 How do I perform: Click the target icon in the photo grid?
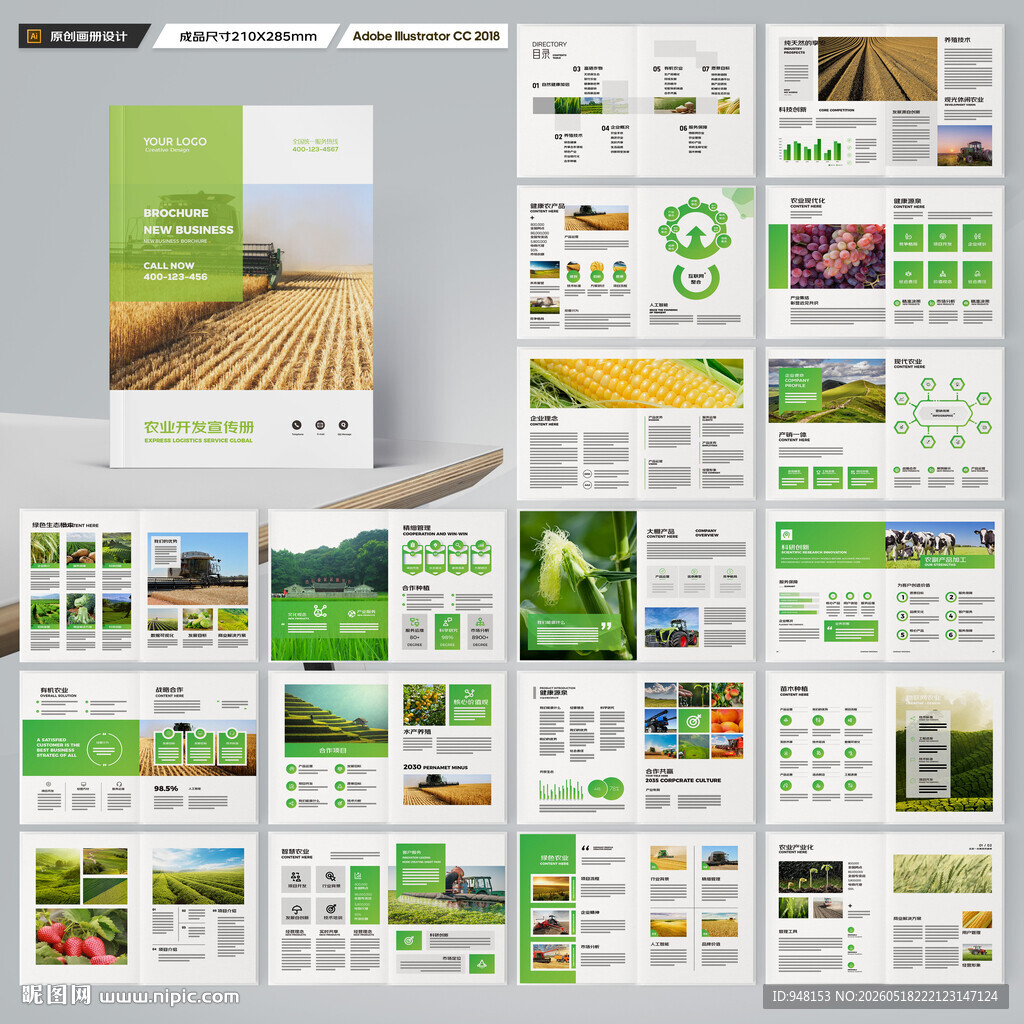tap(694, 720)
